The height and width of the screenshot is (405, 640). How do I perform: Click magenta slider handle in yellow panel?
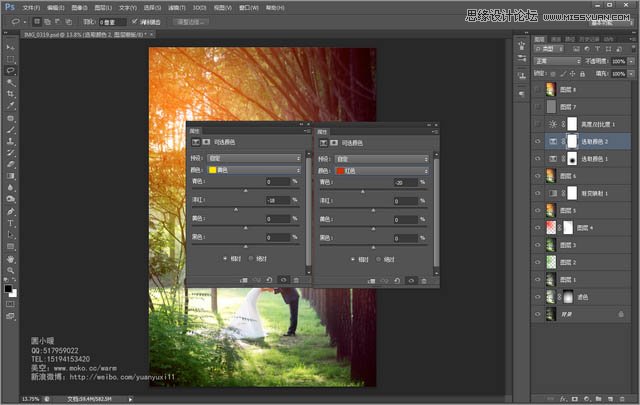point(236,209)
